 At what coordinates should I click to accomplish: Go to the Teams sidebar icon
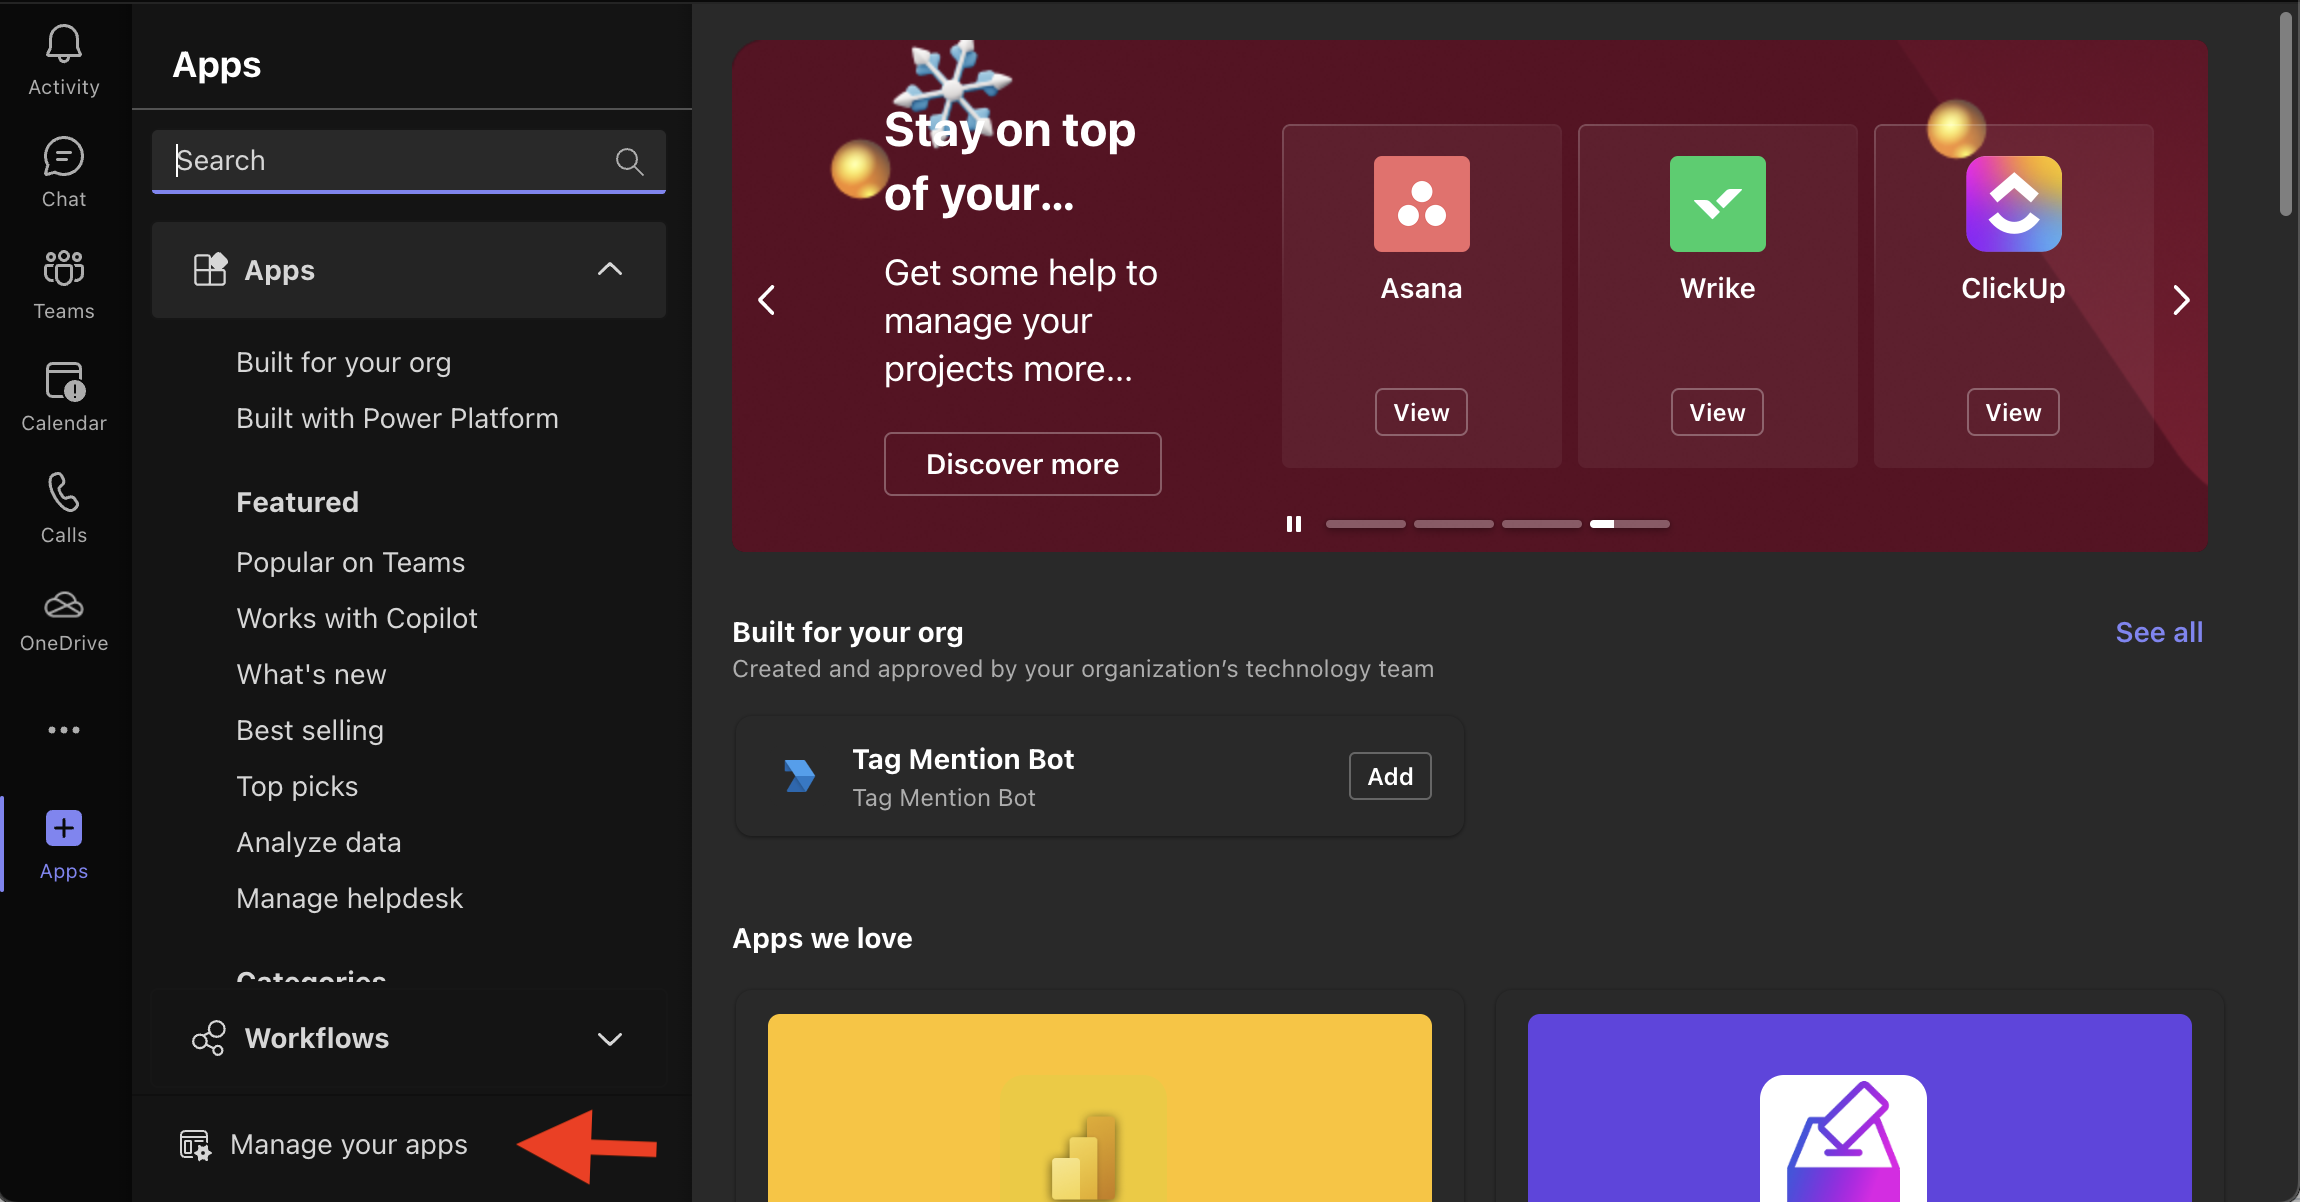click(64, 270)
